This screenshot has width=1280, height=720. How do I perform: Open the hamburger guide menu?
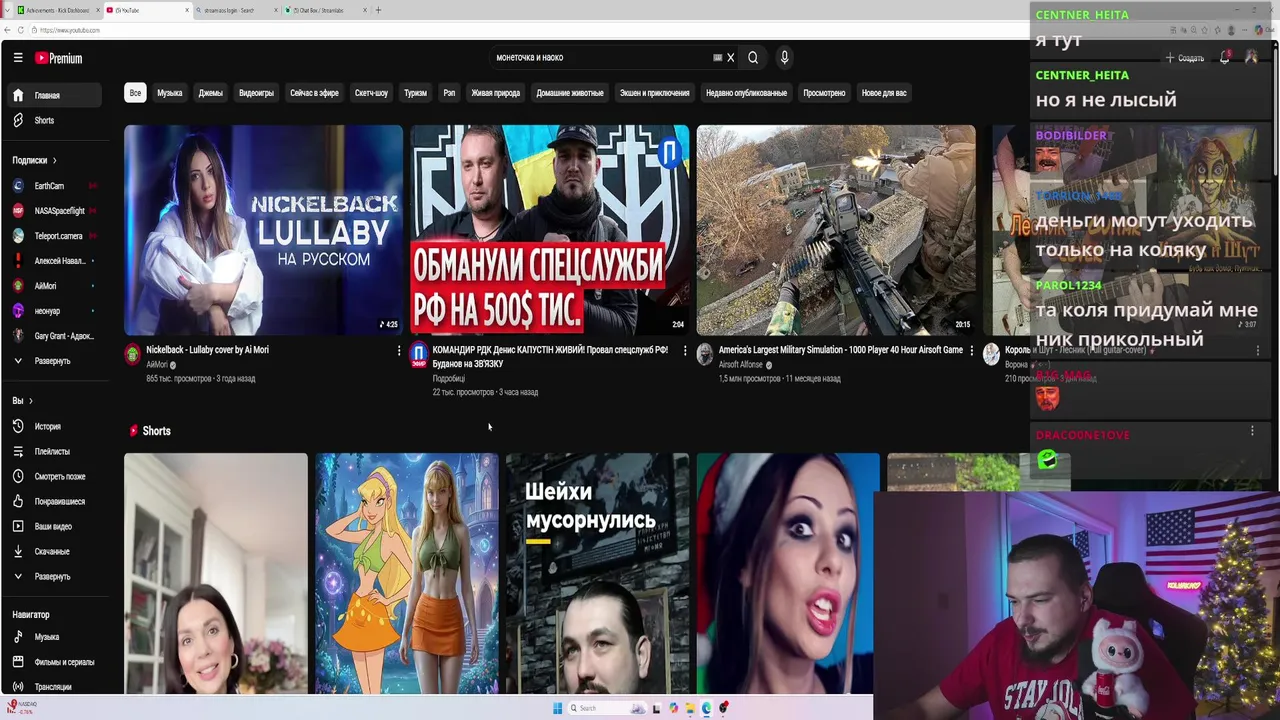(18, 58)
